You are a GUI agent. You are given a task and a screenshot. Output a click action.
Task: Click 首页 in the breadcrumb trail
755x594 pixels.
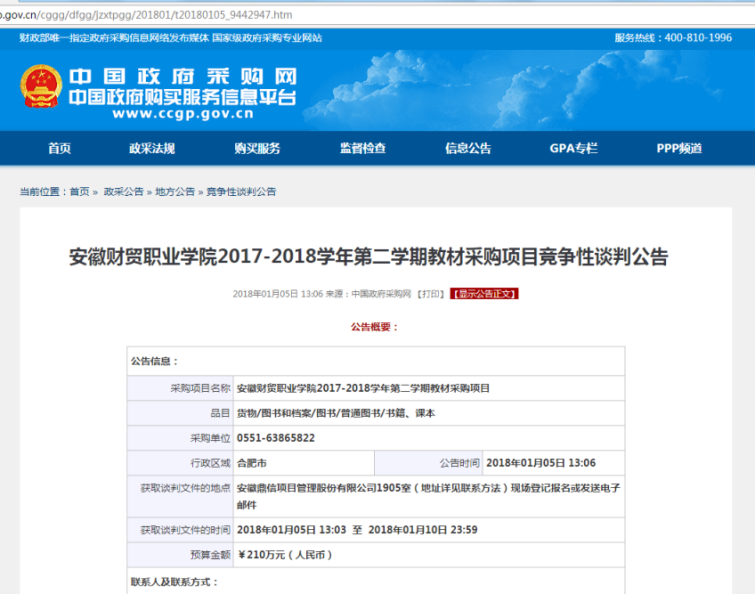pyautogui.click(x=79, y=191)
